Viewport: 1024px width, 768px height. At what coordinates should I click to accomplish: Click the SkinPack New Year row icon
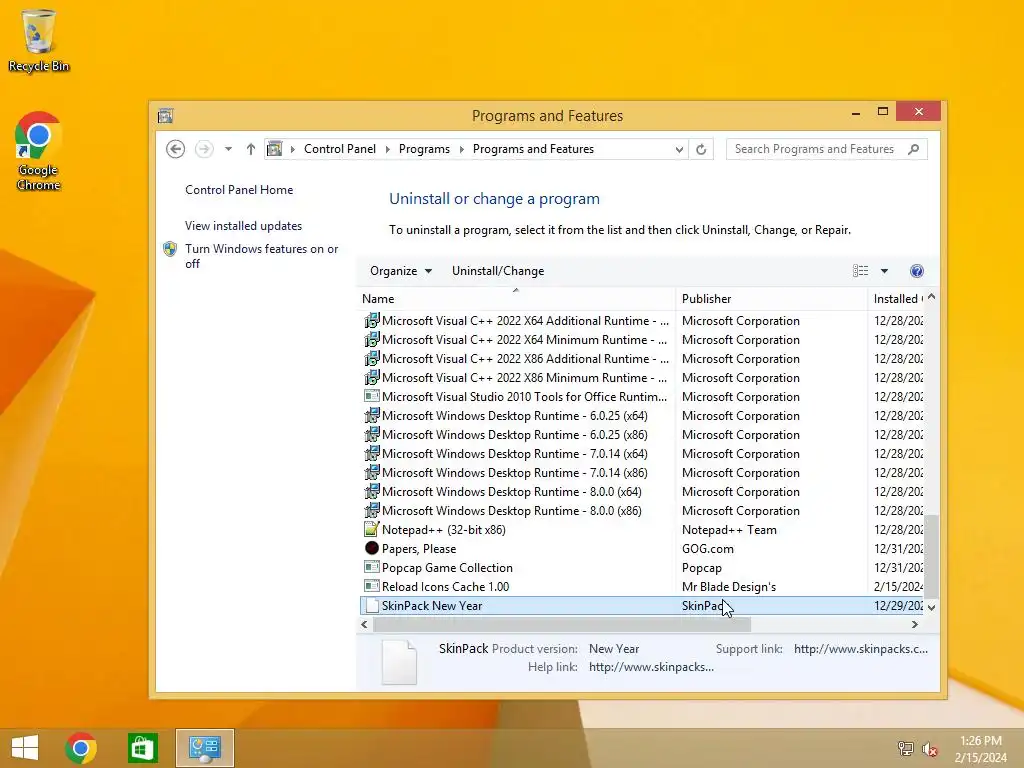372,605
